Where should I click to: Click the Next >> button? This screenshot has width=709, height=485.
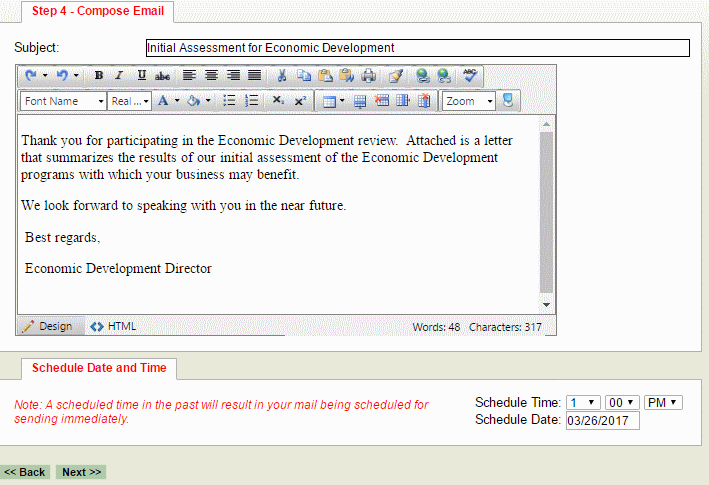81,472
